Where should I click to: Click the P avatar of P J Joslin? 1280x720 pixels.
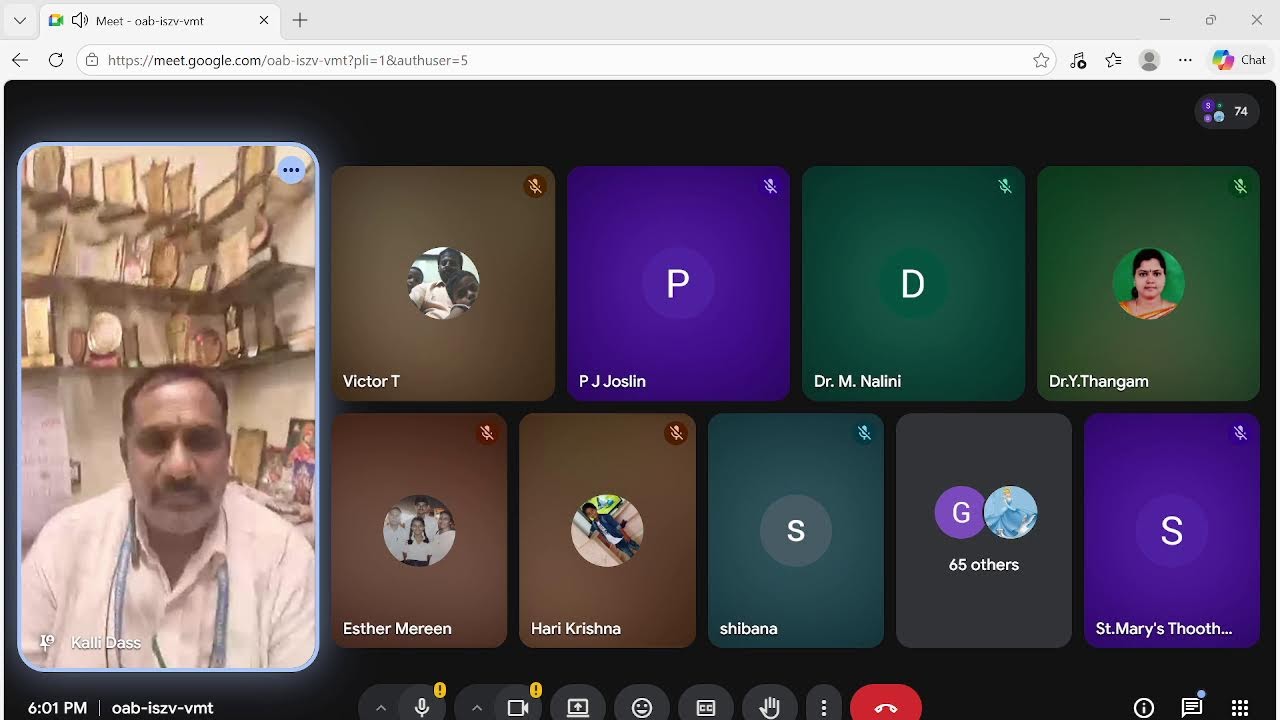coord(678,283)
